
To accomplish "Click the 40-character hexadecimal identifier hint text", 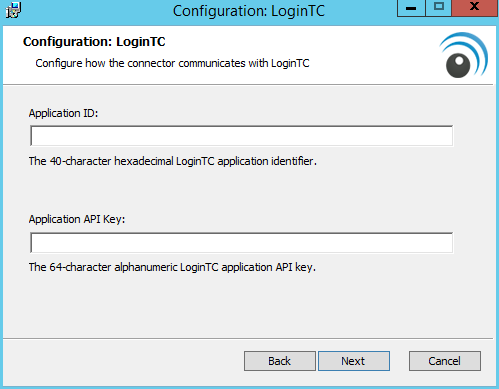I will pyautogui.click(x=173, y=161).
